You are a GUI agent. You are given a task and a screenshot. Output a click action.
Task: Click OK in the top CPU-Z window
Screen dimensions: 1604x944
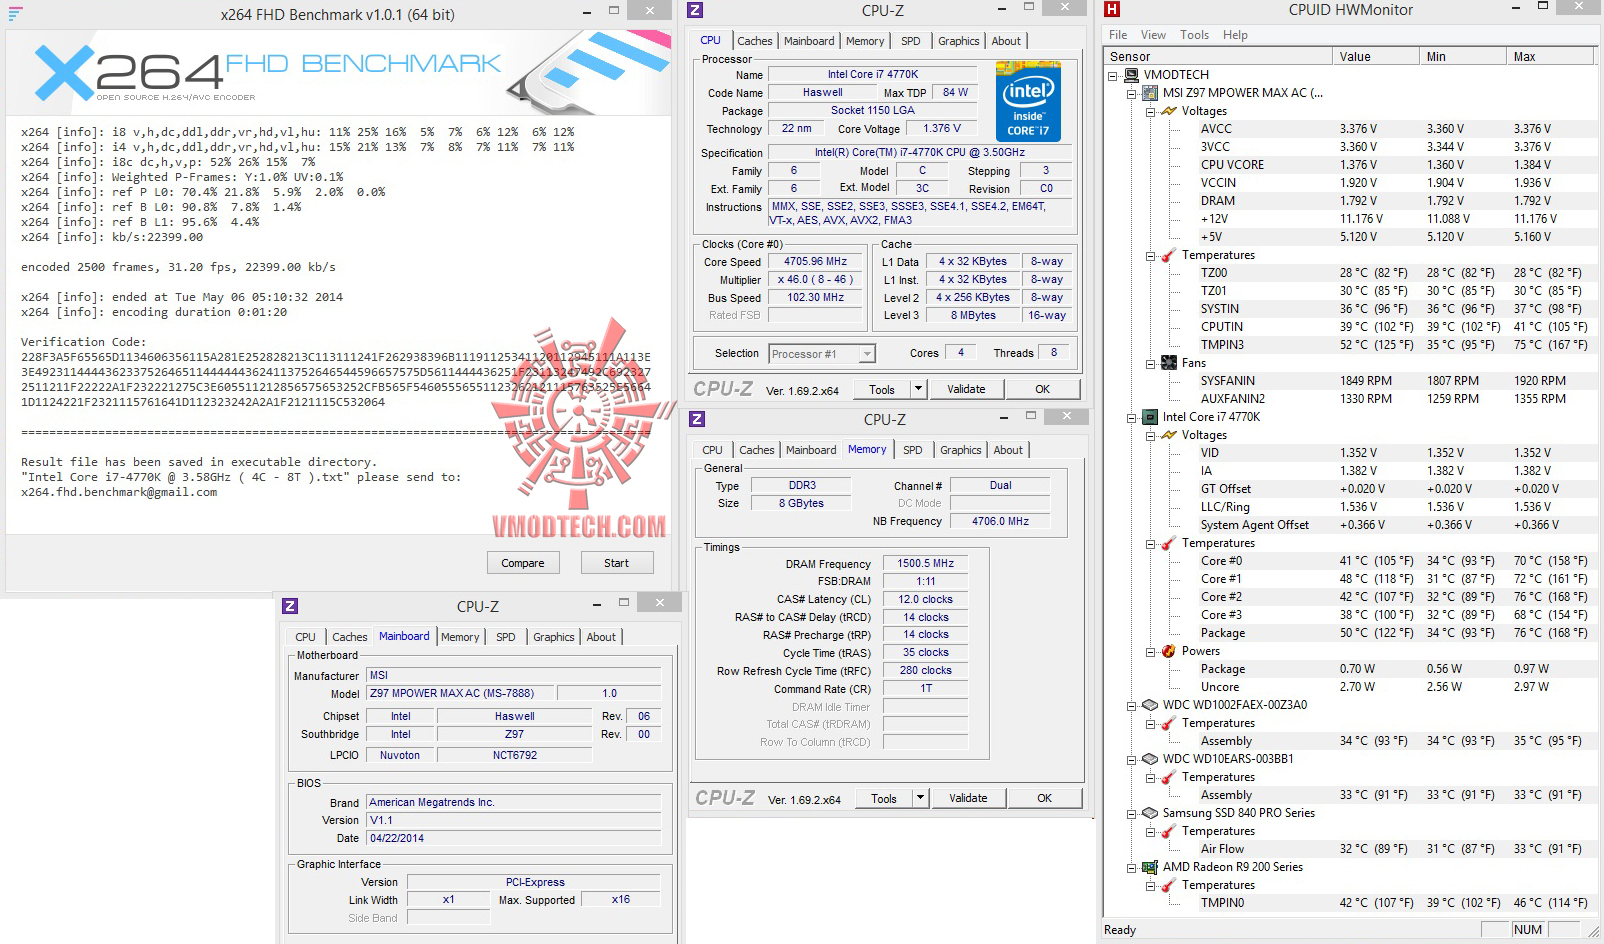[x=1043, y=389]
